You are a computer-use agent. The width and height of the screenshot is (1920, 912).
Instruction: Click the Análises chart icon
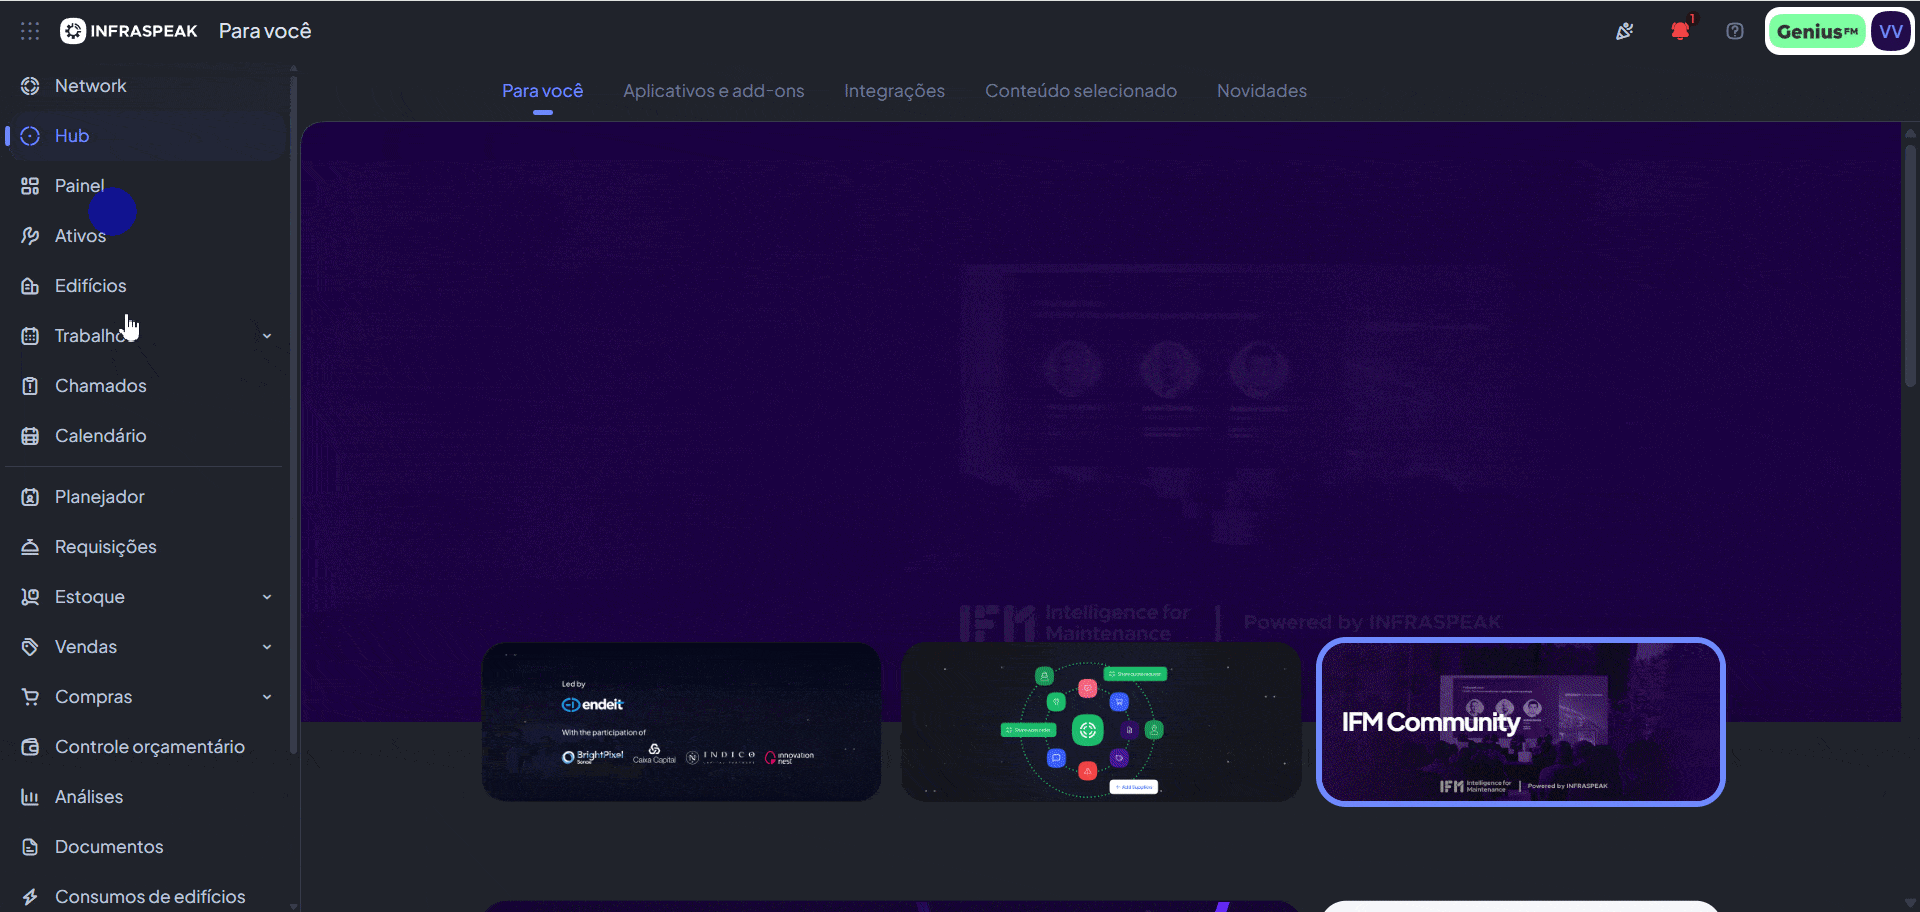click(x=30, y=797)
